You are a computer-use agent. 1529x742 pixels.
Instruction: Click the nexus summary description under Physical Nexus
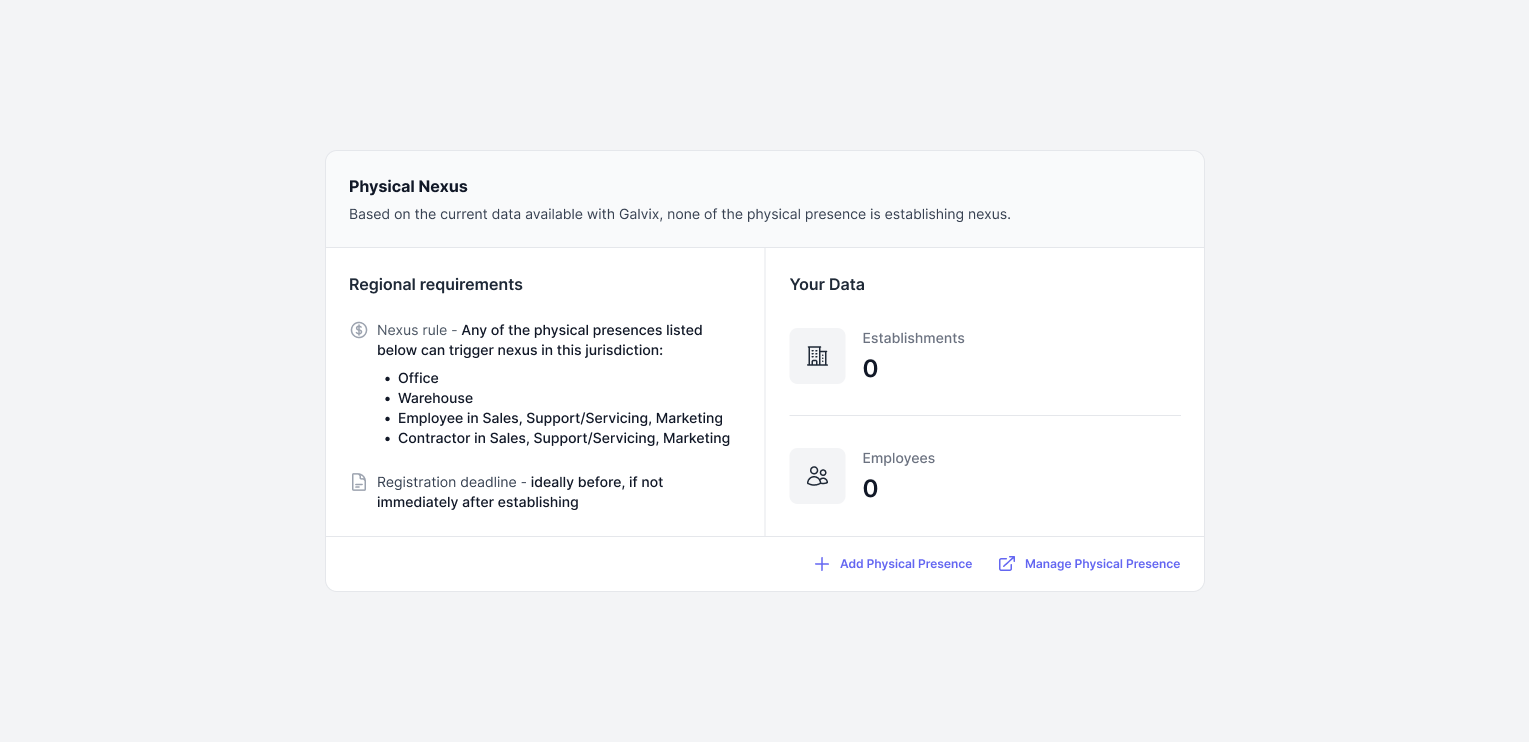click(680, 214)
